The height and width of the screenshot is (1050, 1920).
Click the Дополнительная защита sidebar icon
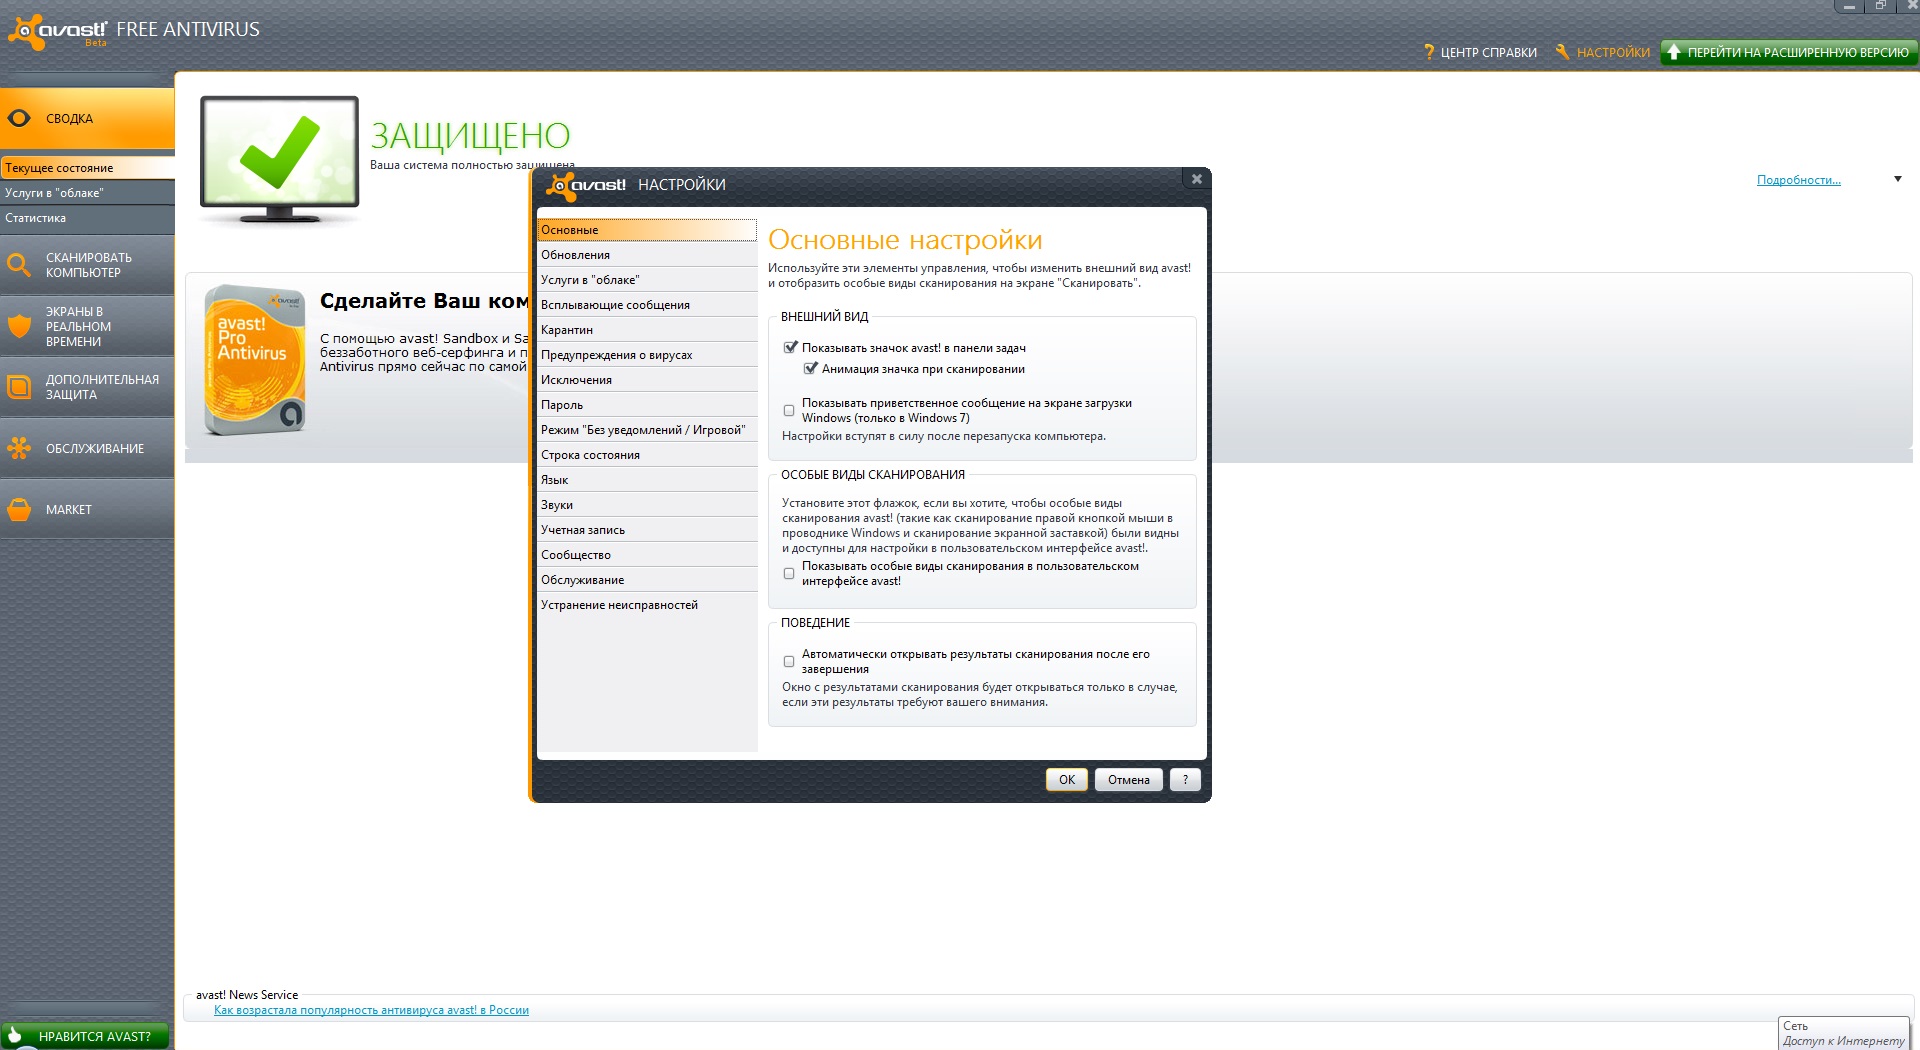pyautogui.click(x=19, y=387)
